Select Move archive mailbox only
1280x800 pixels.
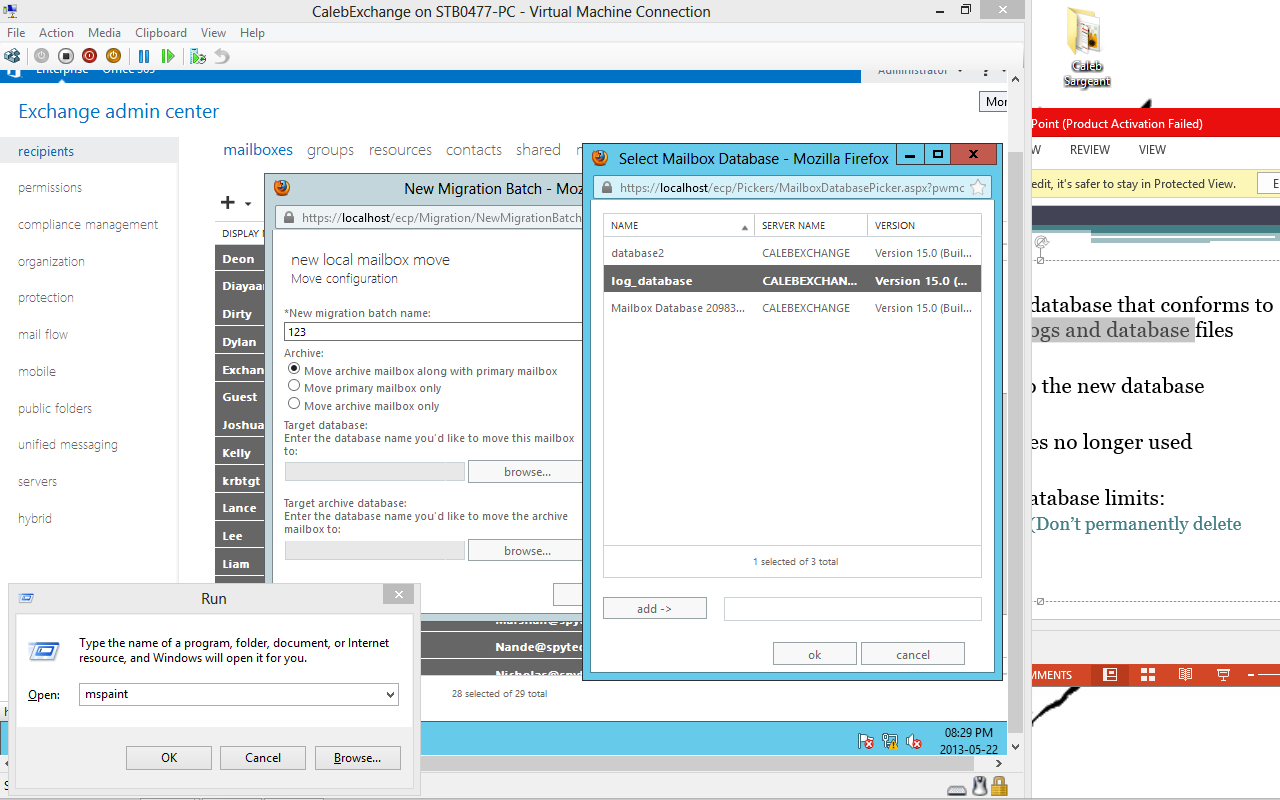[294, 404]
